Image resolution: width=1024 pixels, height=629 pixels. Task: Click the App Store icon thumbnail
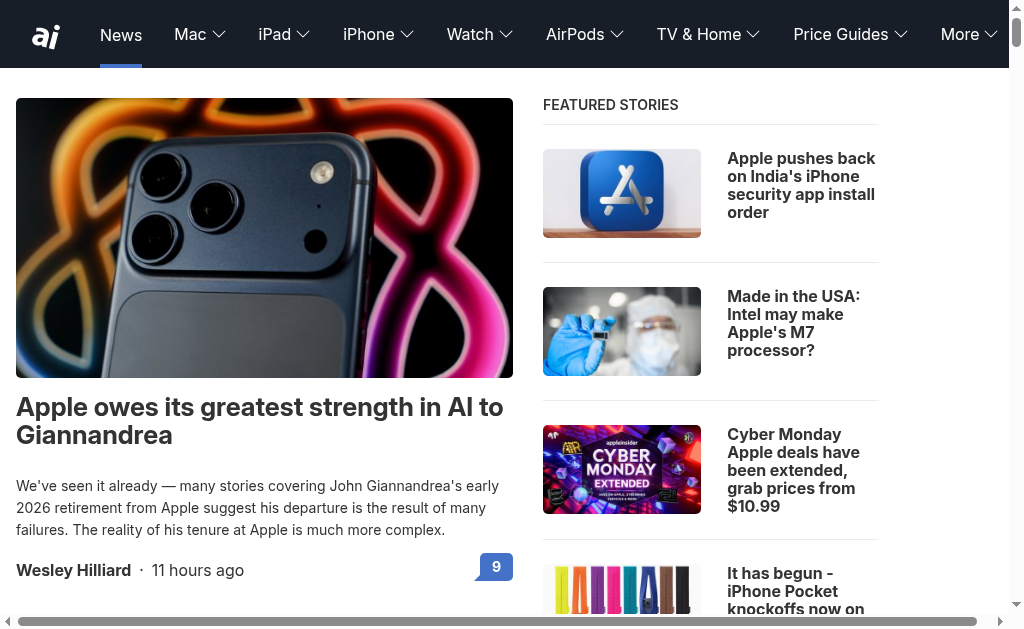[x=622, y=193]
